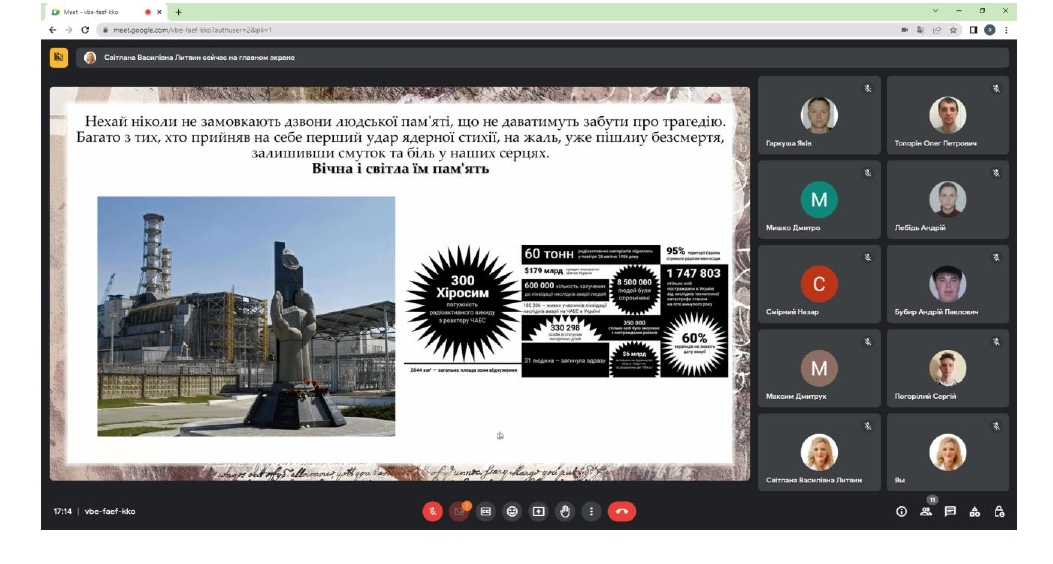The height and width of the screenshot is (564, 1053).
Task: Open the chat with everyone panel
Action: [950, 512]
